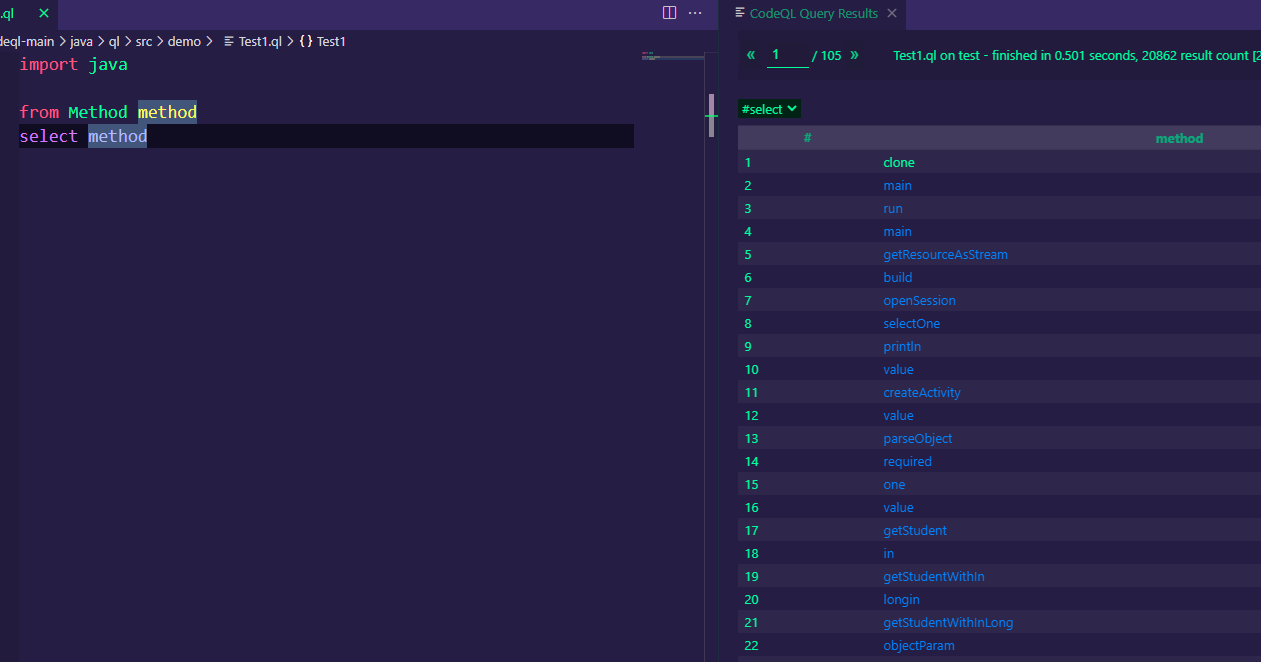Screen dimensions: 1261x662
Task: Open the getResourceAsStream result link
Action: tap(945, 254)
